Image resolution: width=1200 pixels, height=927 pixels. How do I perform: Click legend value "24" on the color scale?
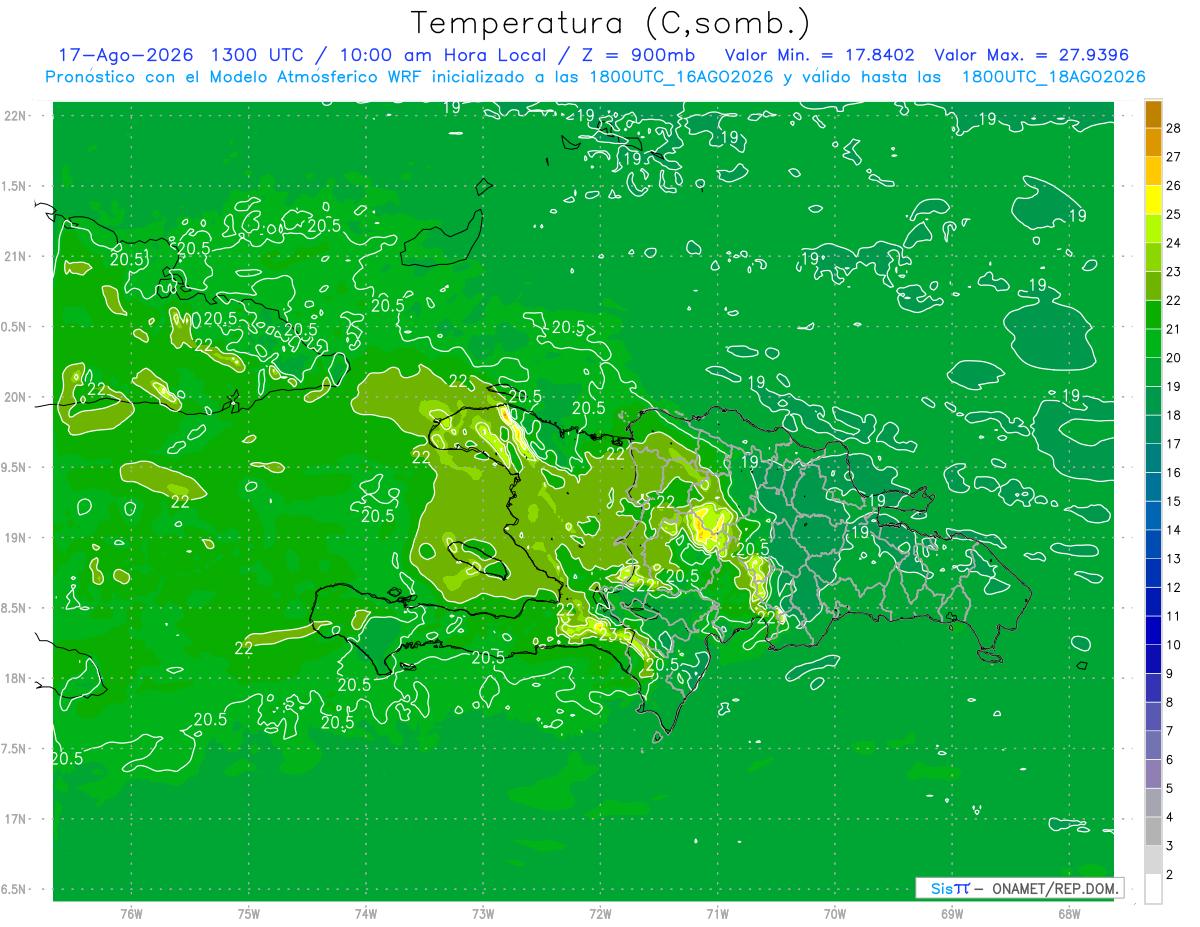coord(1174,243)
